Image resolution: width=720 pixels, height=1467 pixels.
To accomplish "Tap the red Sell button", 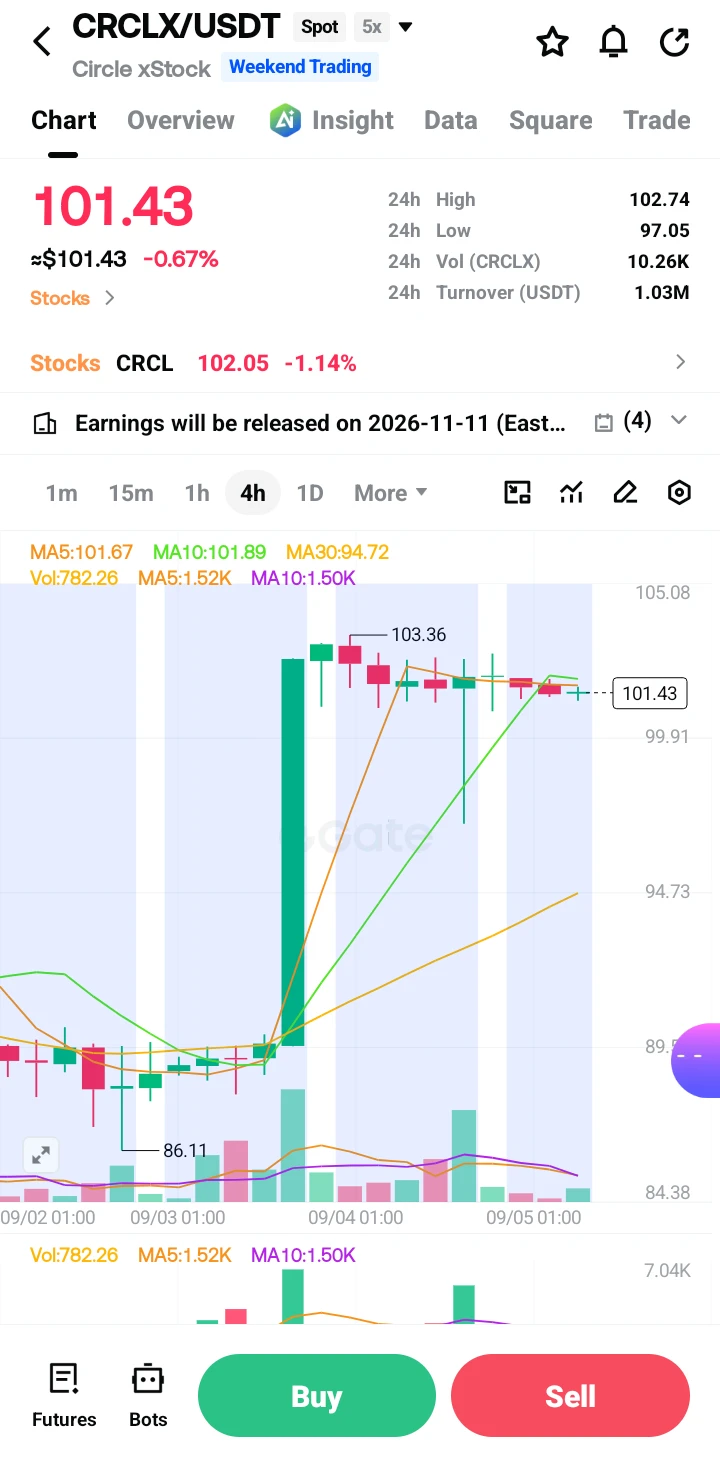I will pyautogui.click(x=570, y=1396).
